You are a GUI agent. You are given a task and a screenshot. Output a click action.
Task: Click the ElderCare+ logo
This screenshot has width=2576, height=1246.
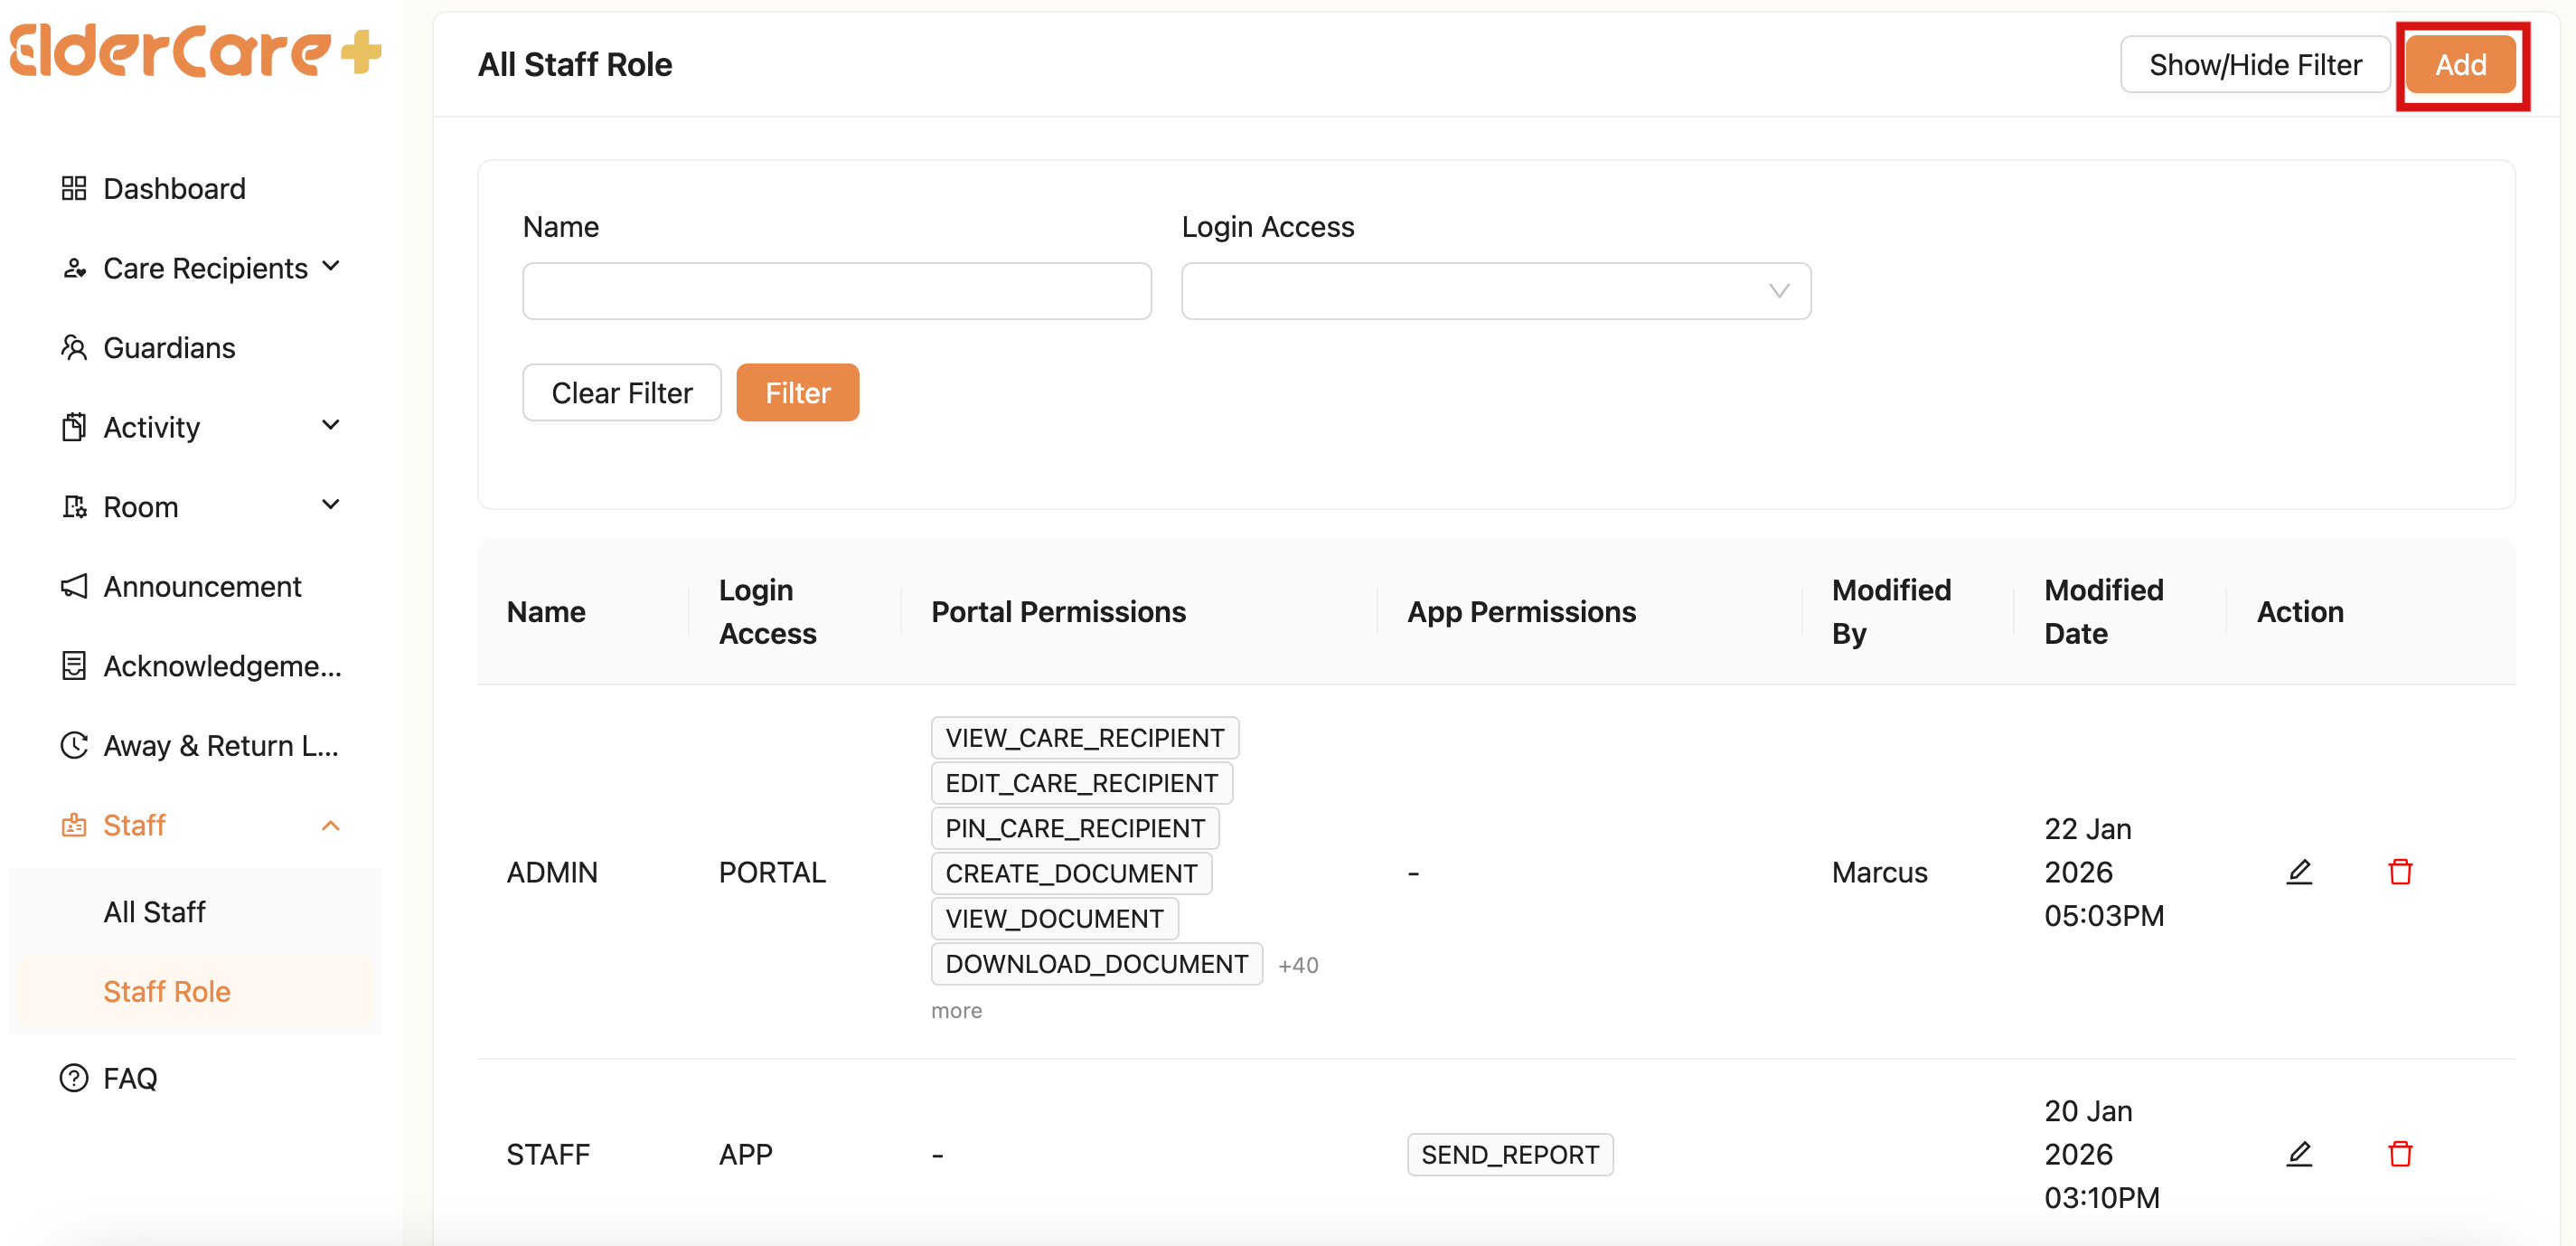[196, 52]
